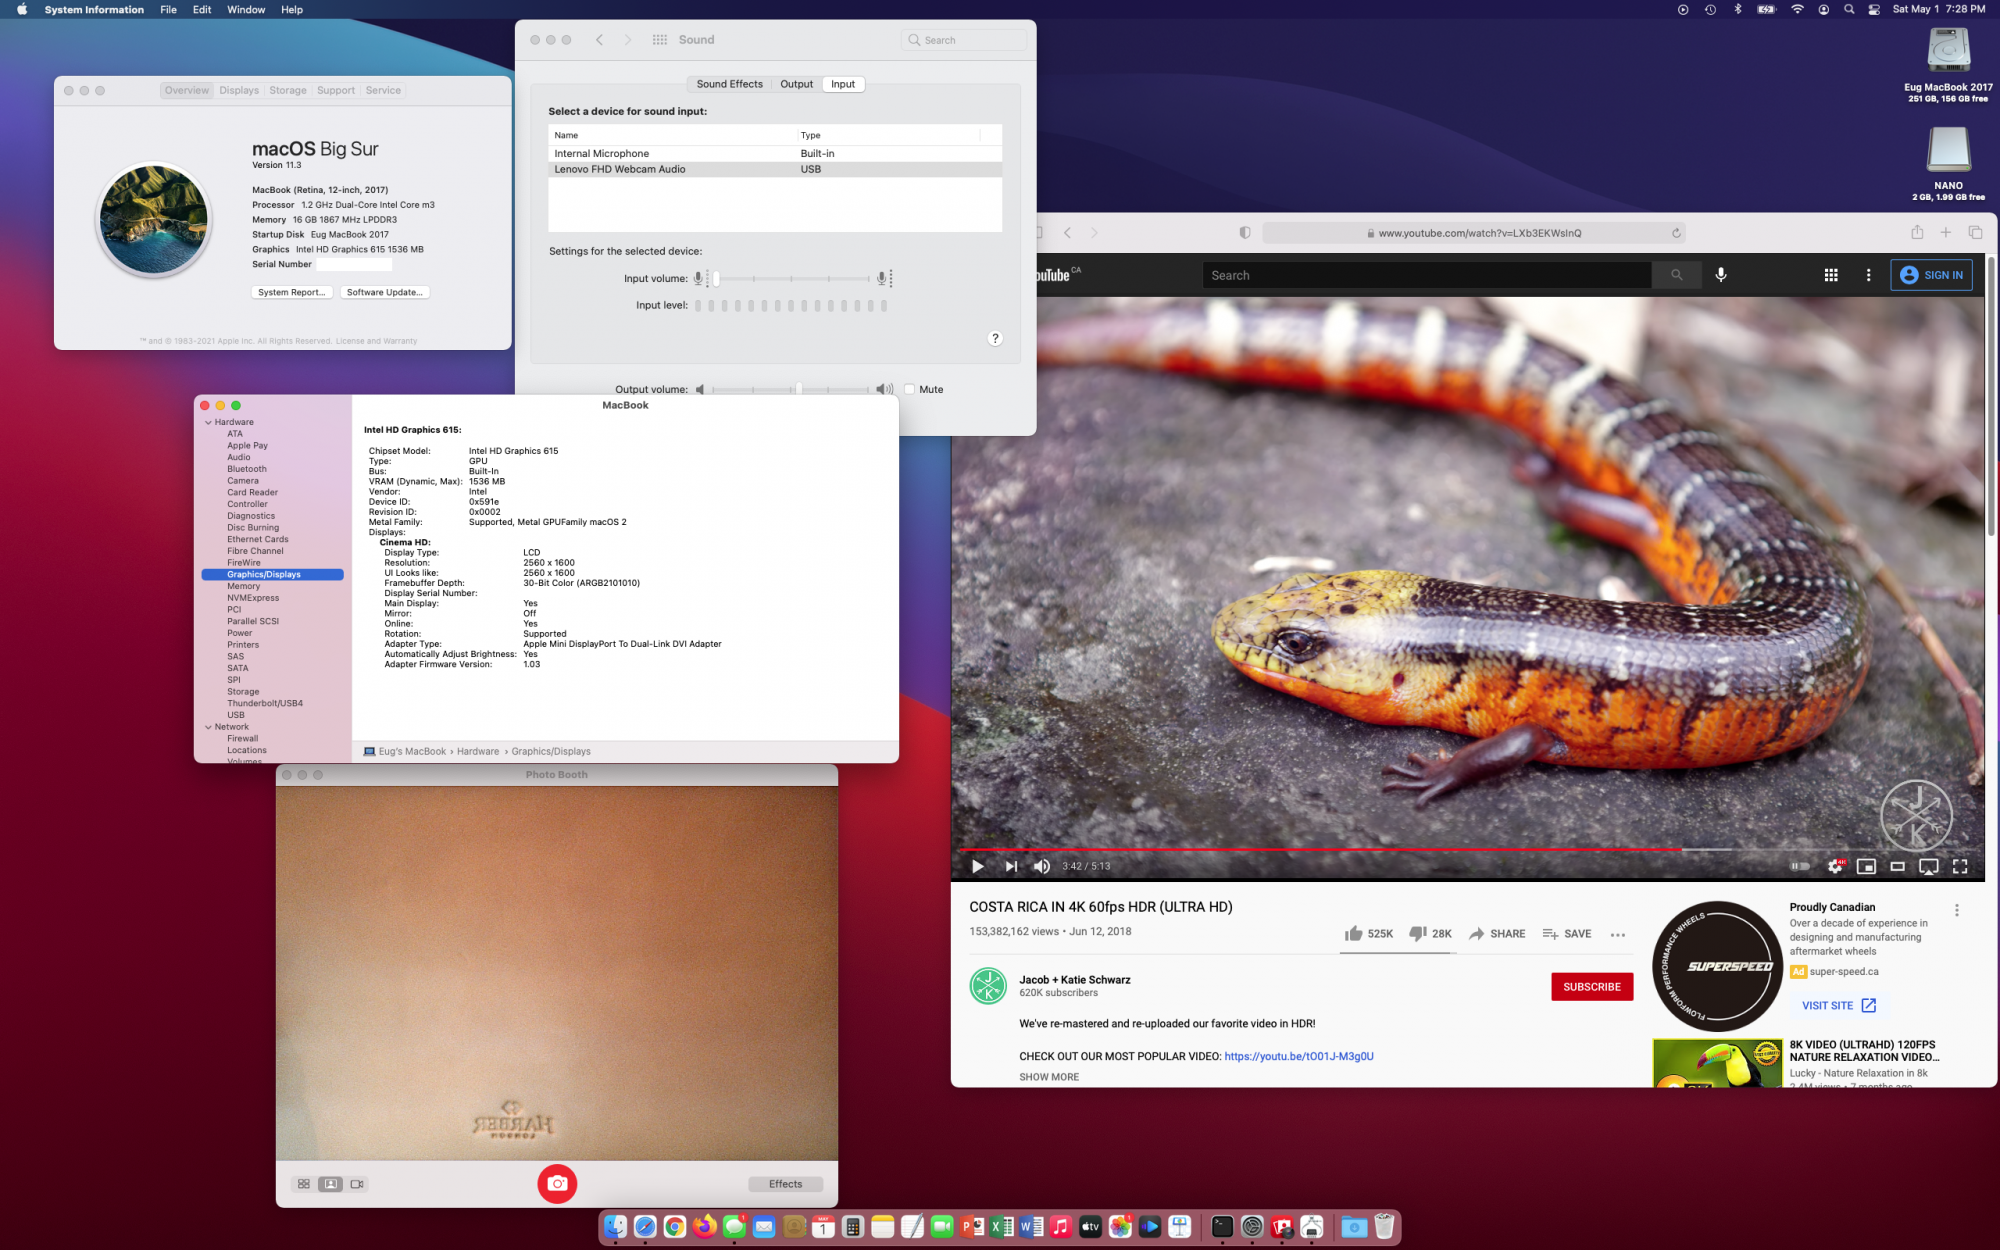Select Photo Booth four-up grid capture mode
The width and height of the screenshot is (2000, 1250).
tap(303, 1183)
